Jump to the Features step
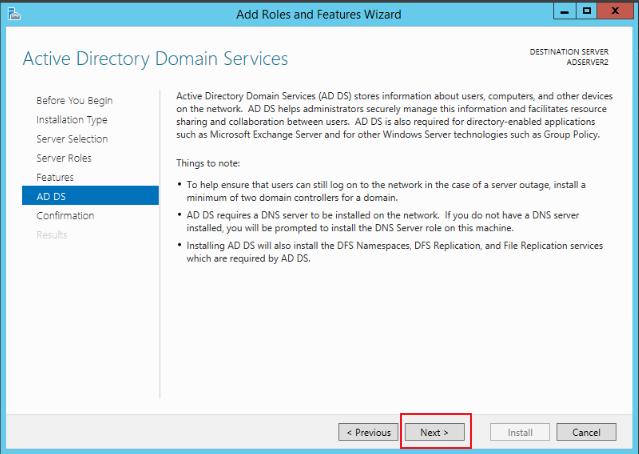Screen dimensions: 639x454 point(55,177)
